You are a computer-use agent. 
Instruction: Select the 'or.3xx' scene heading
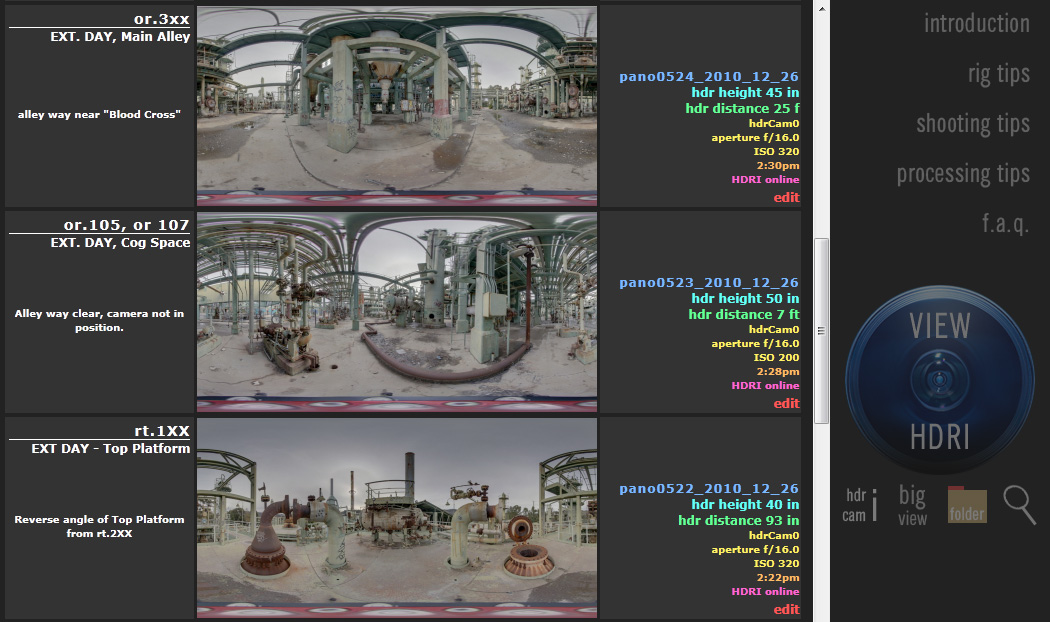(x=161, y=19)
